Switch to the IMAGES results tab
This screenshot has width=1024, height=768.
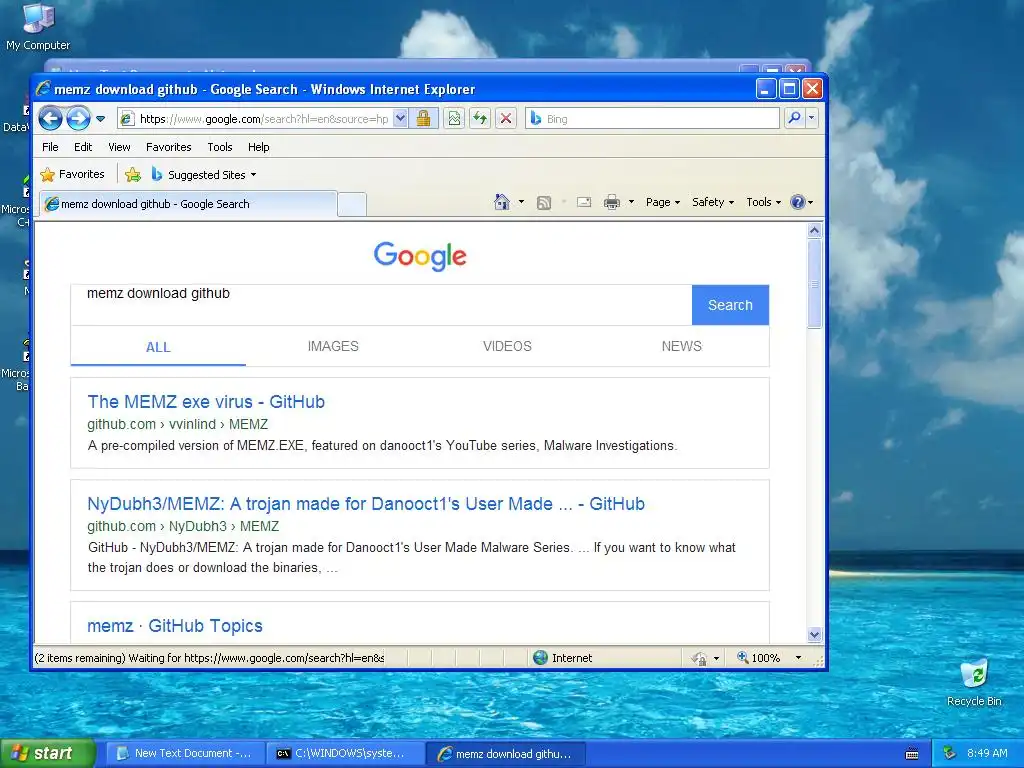tap(333, 346)
